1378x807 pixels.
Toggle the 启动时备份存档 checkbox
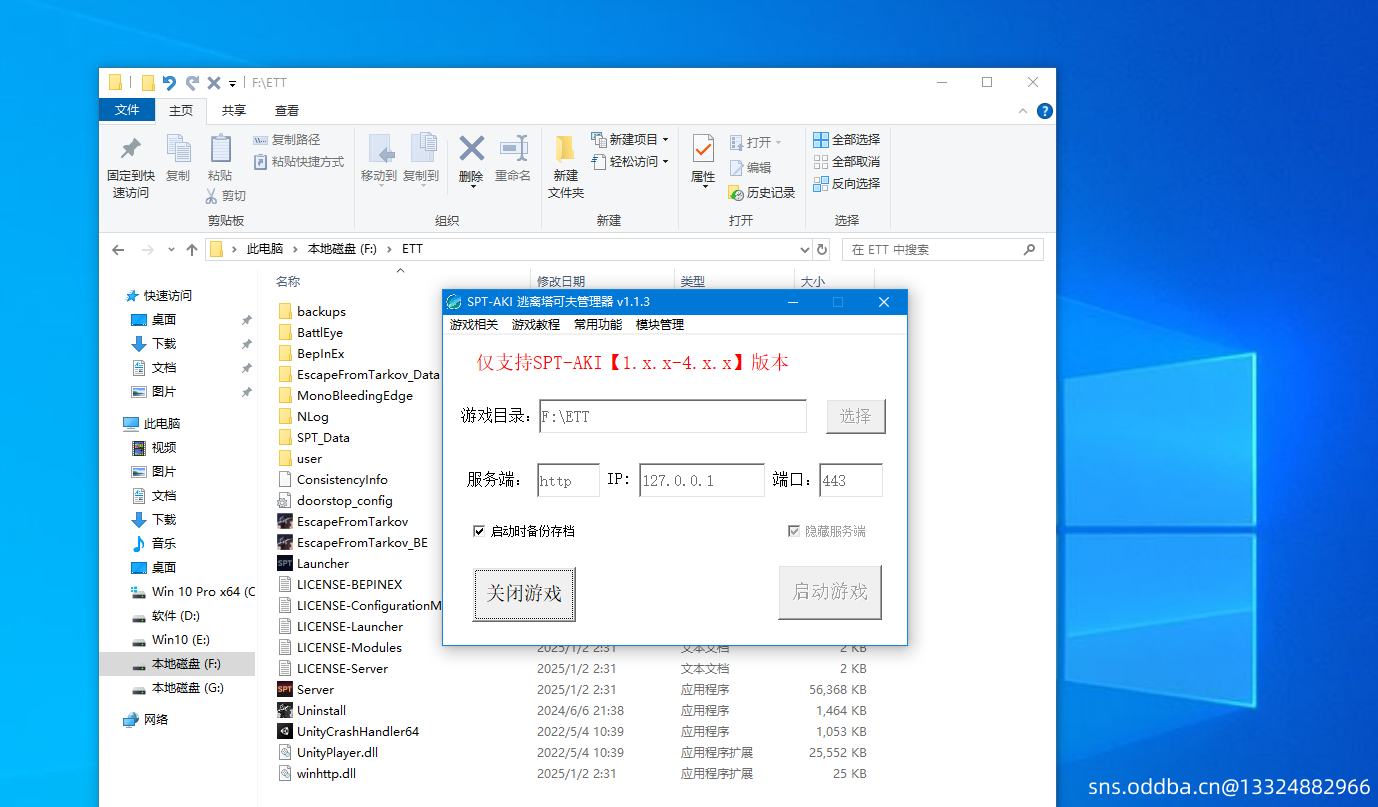click(x=479, y=531)
